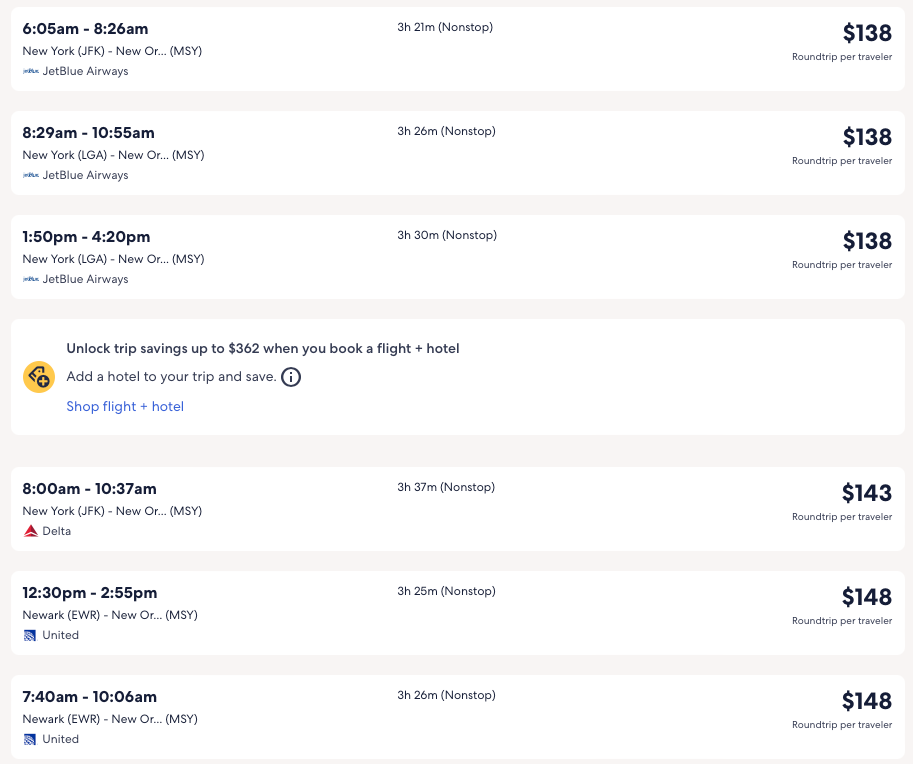913x764 pixels.
Task: Select the 6:05am - 8:26am JetBlue flight
Action: 85,29
